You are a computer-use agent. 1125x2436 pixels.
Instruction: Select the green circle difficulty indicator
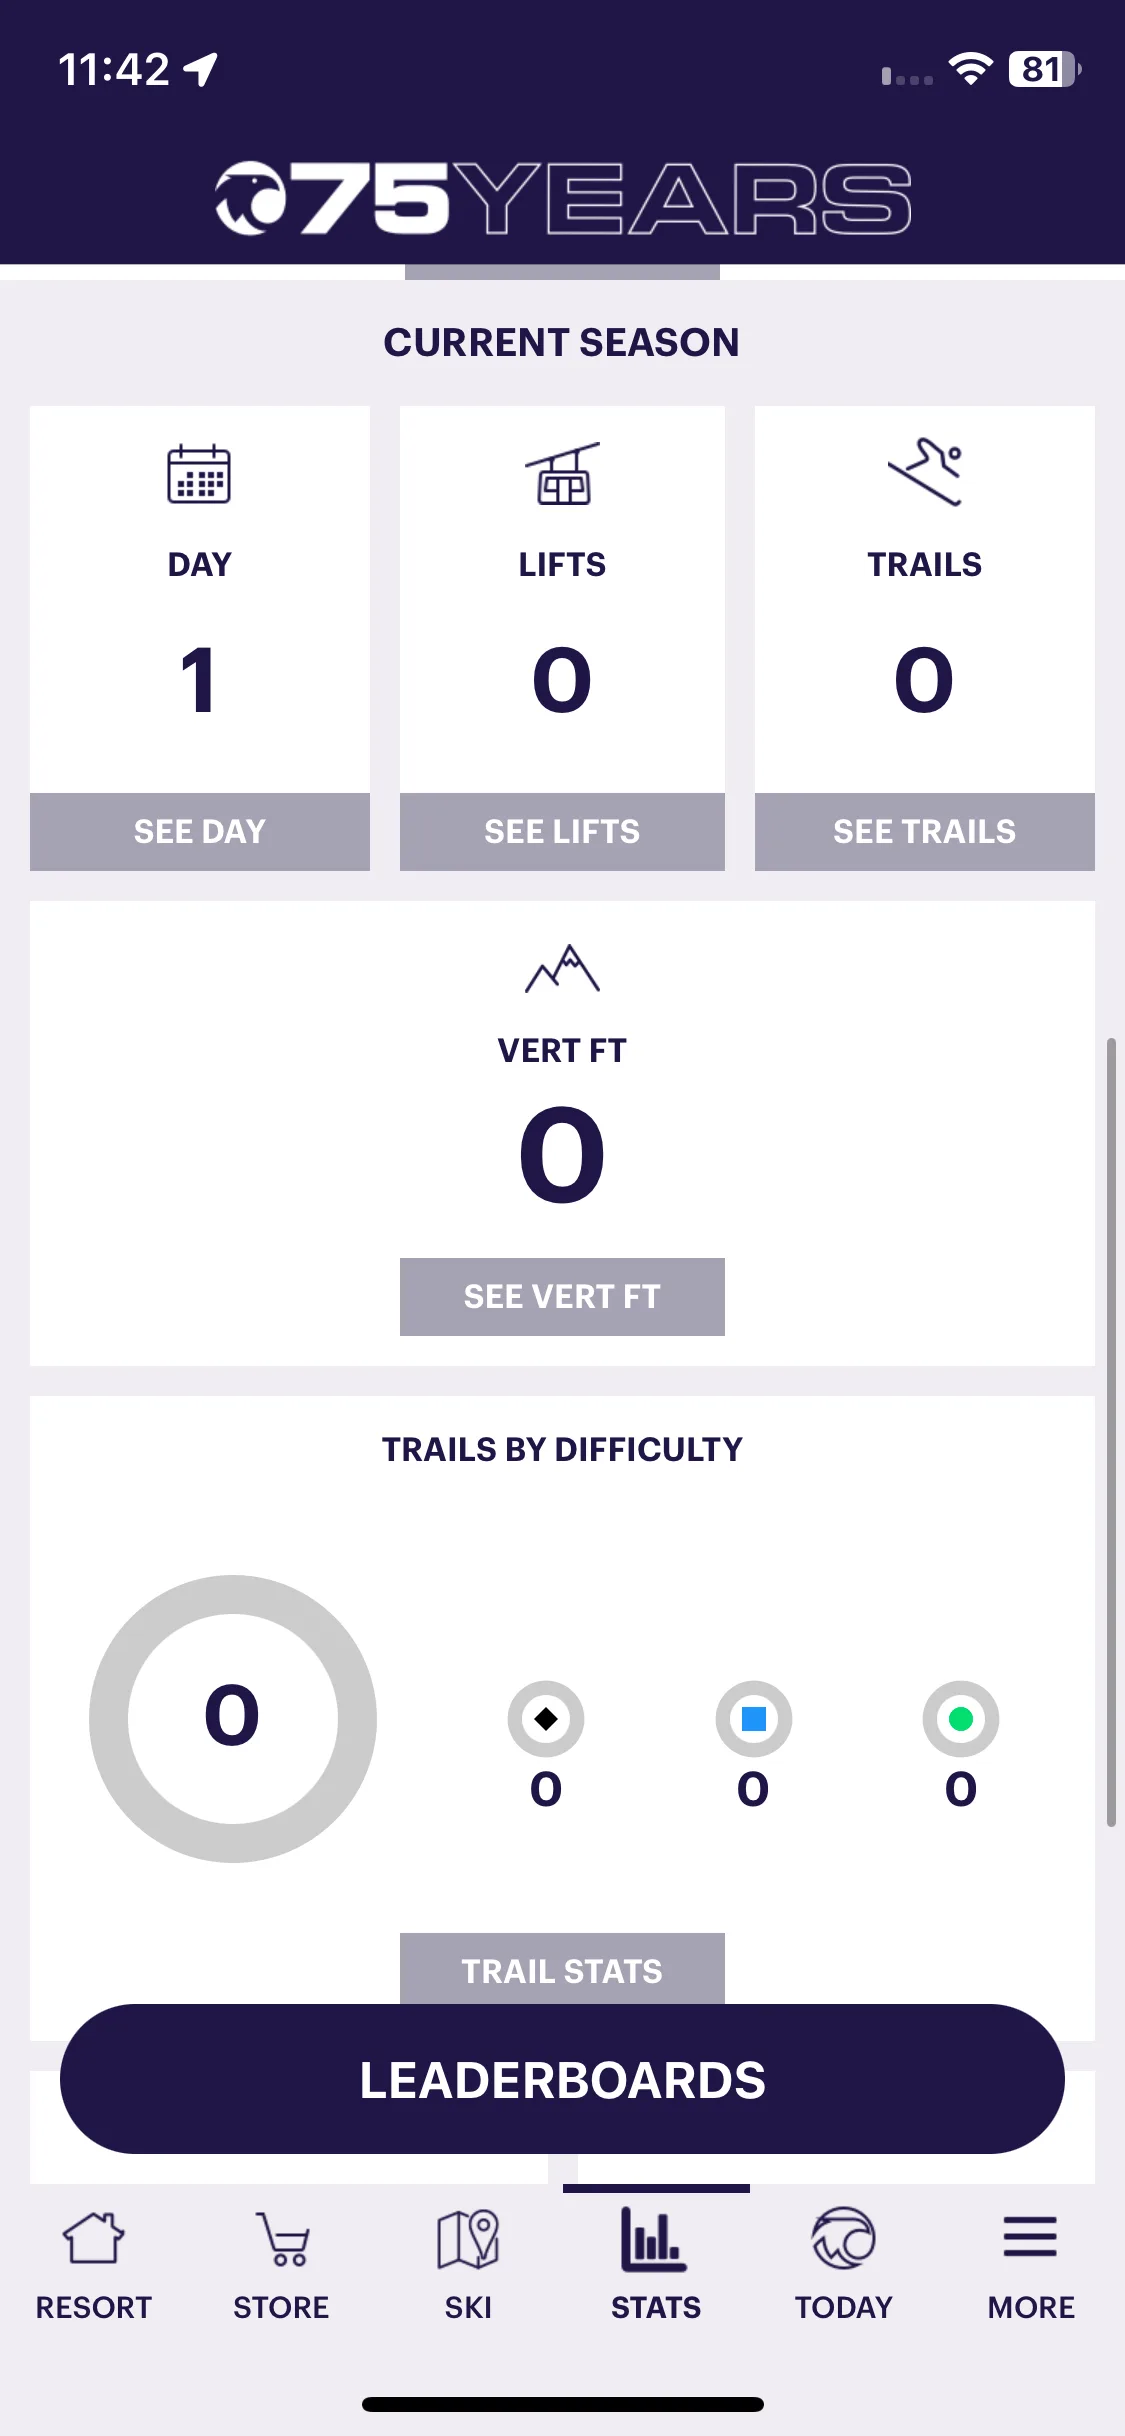961,1719
